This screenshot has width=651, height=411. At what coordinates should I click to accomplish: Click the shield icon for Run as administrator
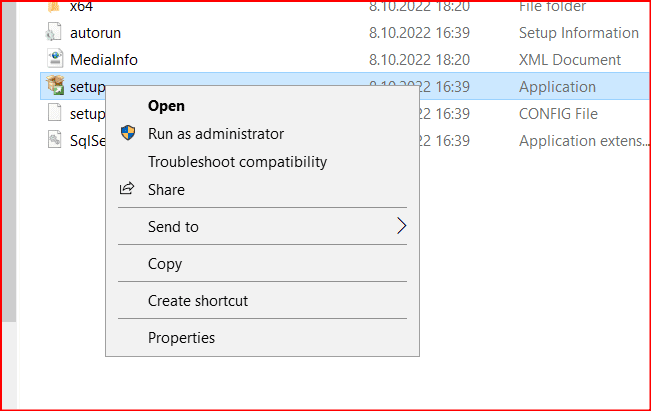coord(127,134)
